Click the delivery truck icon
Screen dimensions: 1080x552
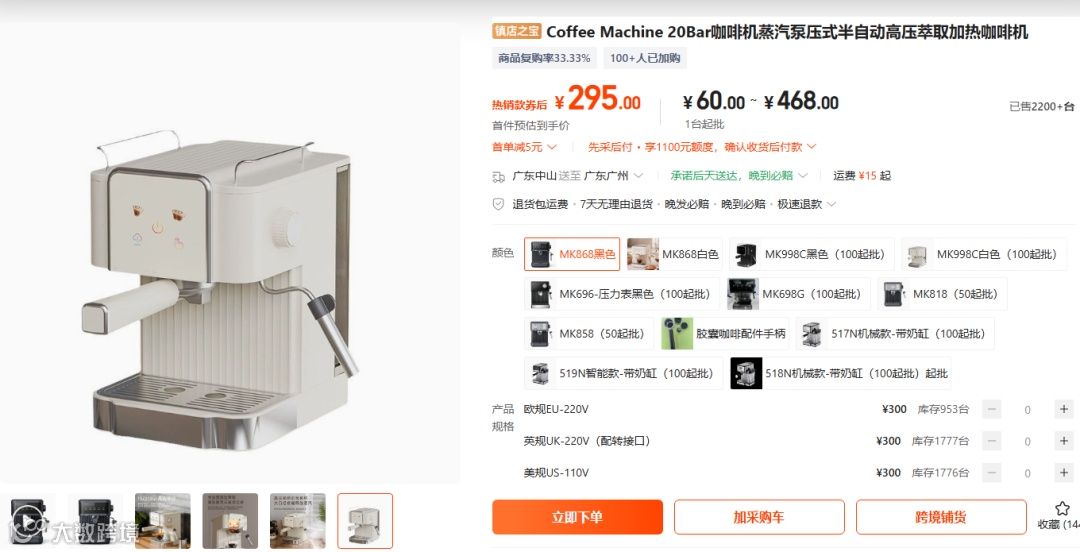click(x=499, y=176)
